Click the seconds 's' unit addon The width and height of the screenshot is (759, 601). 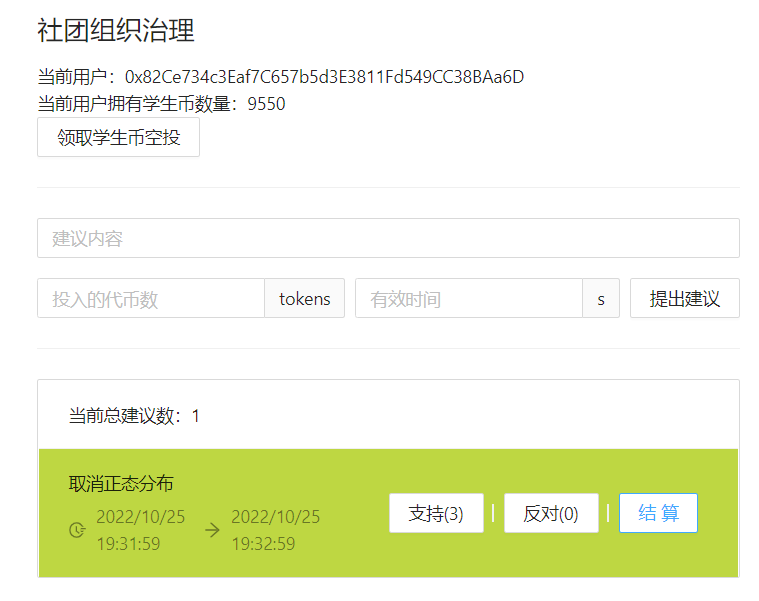point(601,298)
